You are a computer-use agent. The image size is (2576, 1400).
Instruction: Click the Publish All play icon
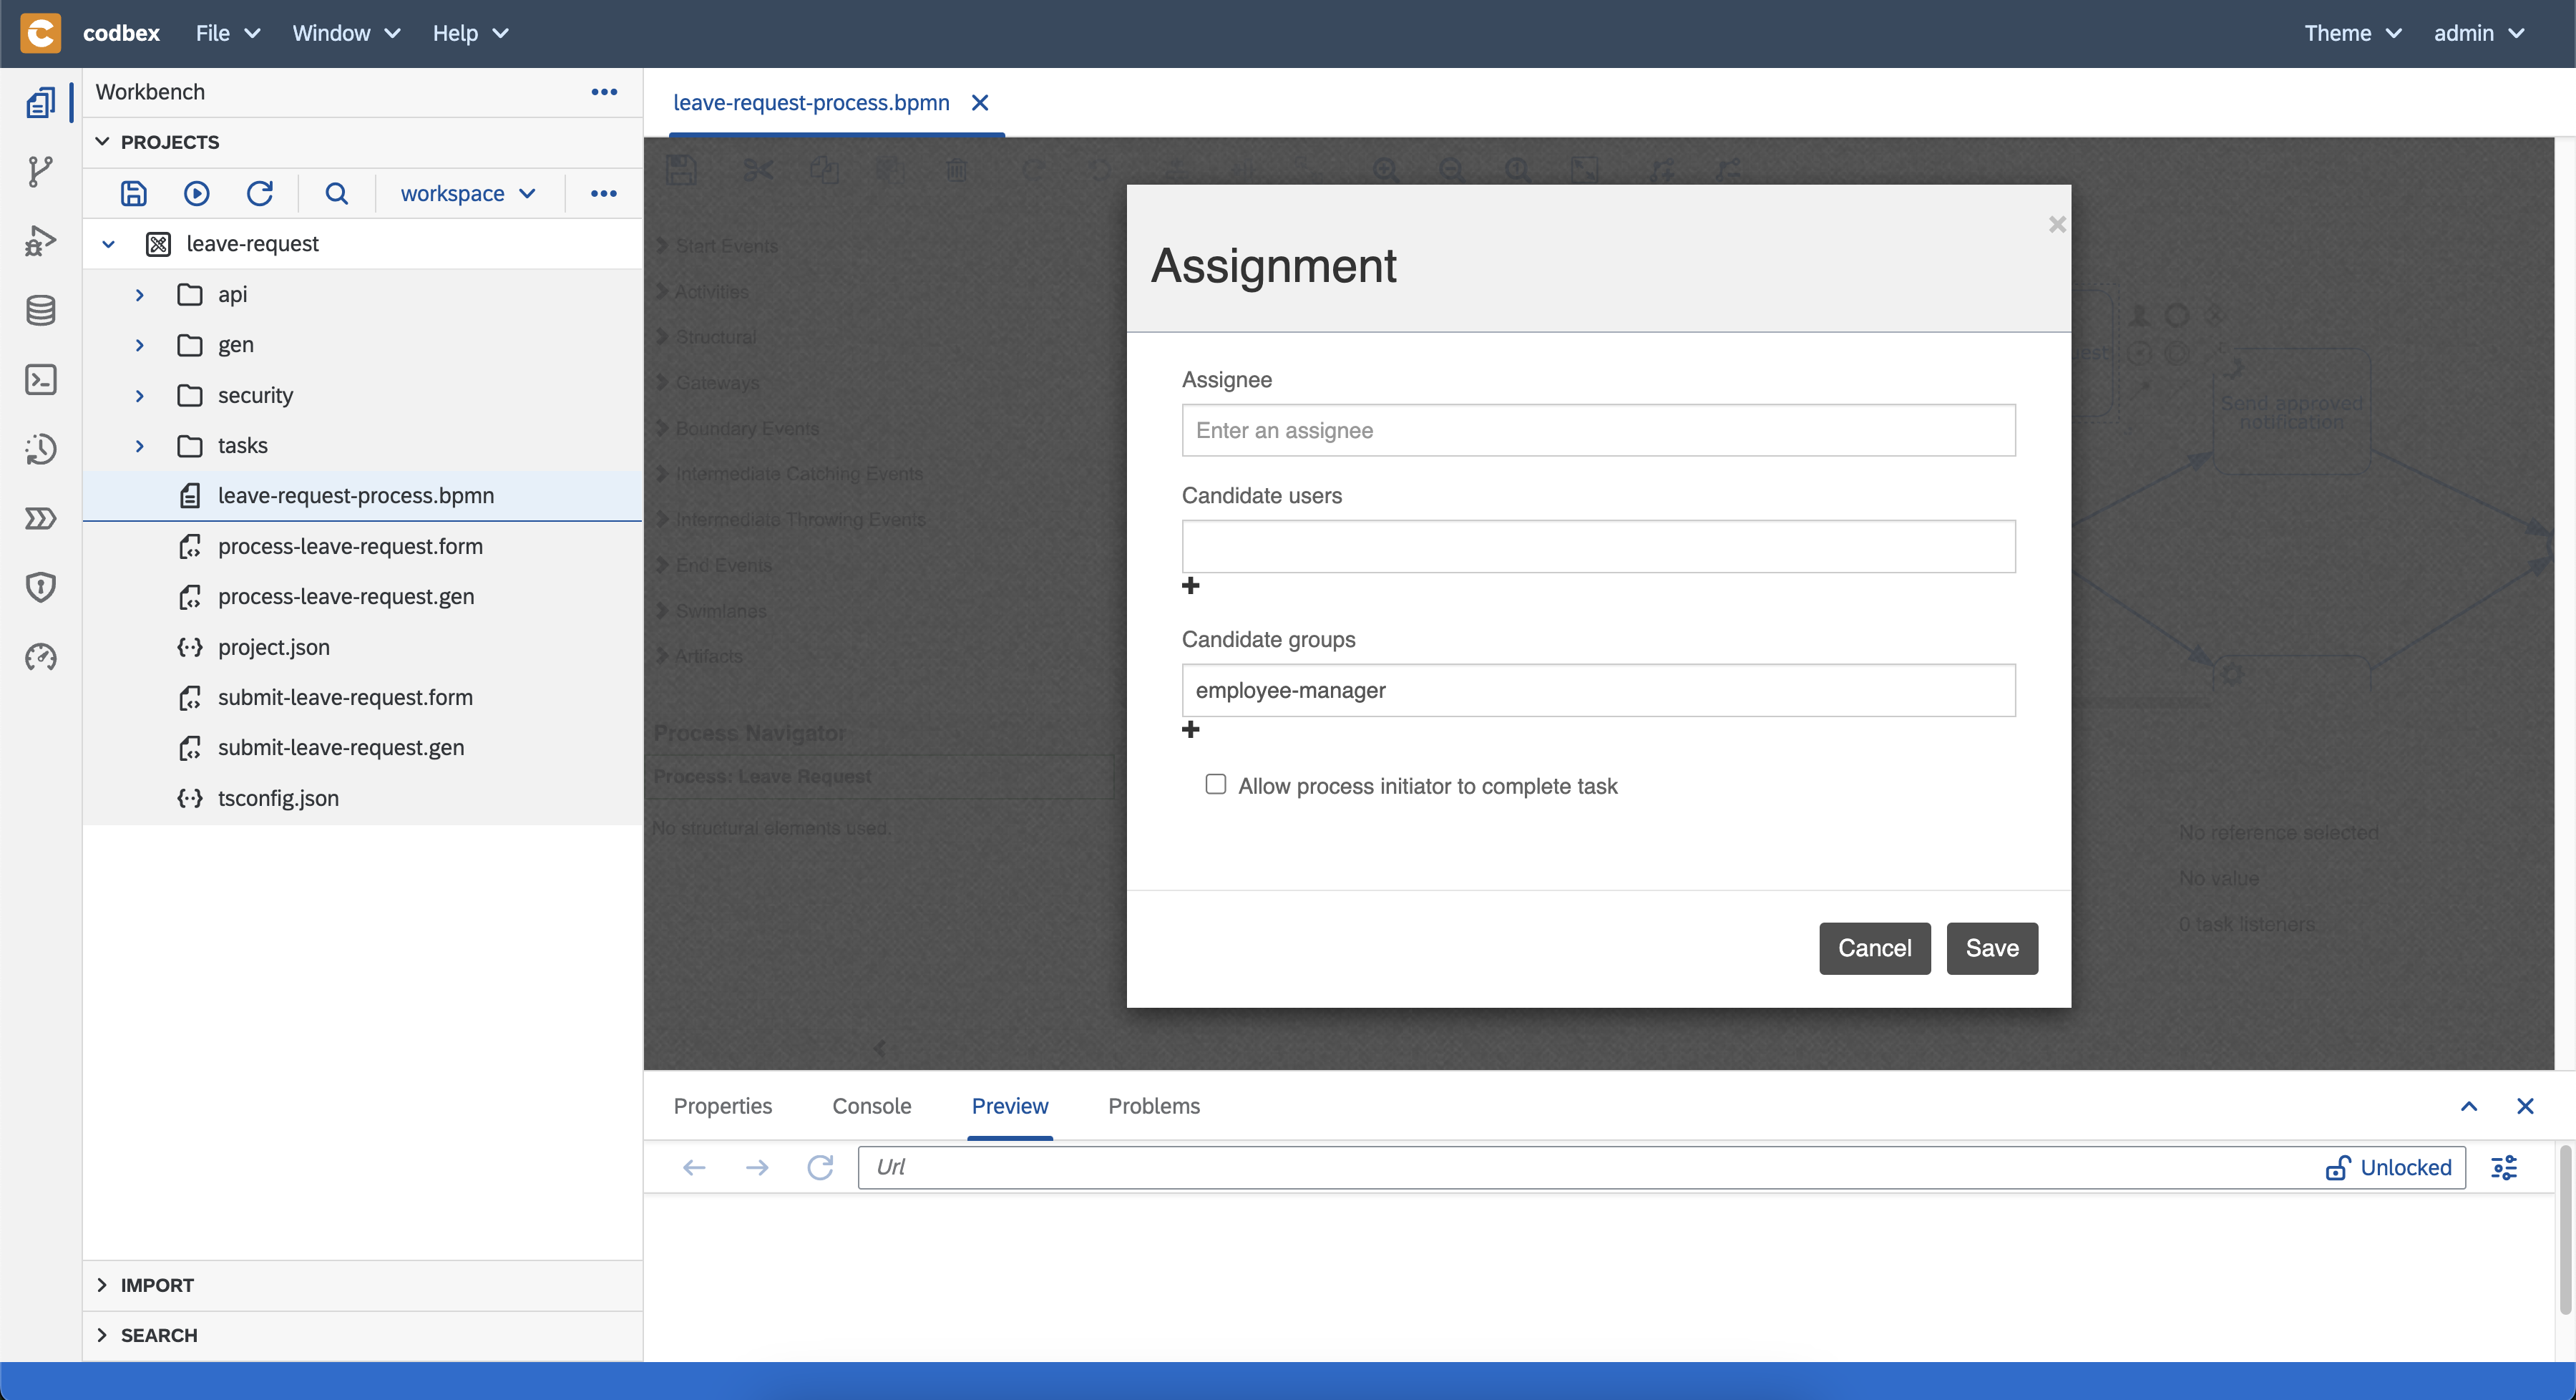coord(196,193)
